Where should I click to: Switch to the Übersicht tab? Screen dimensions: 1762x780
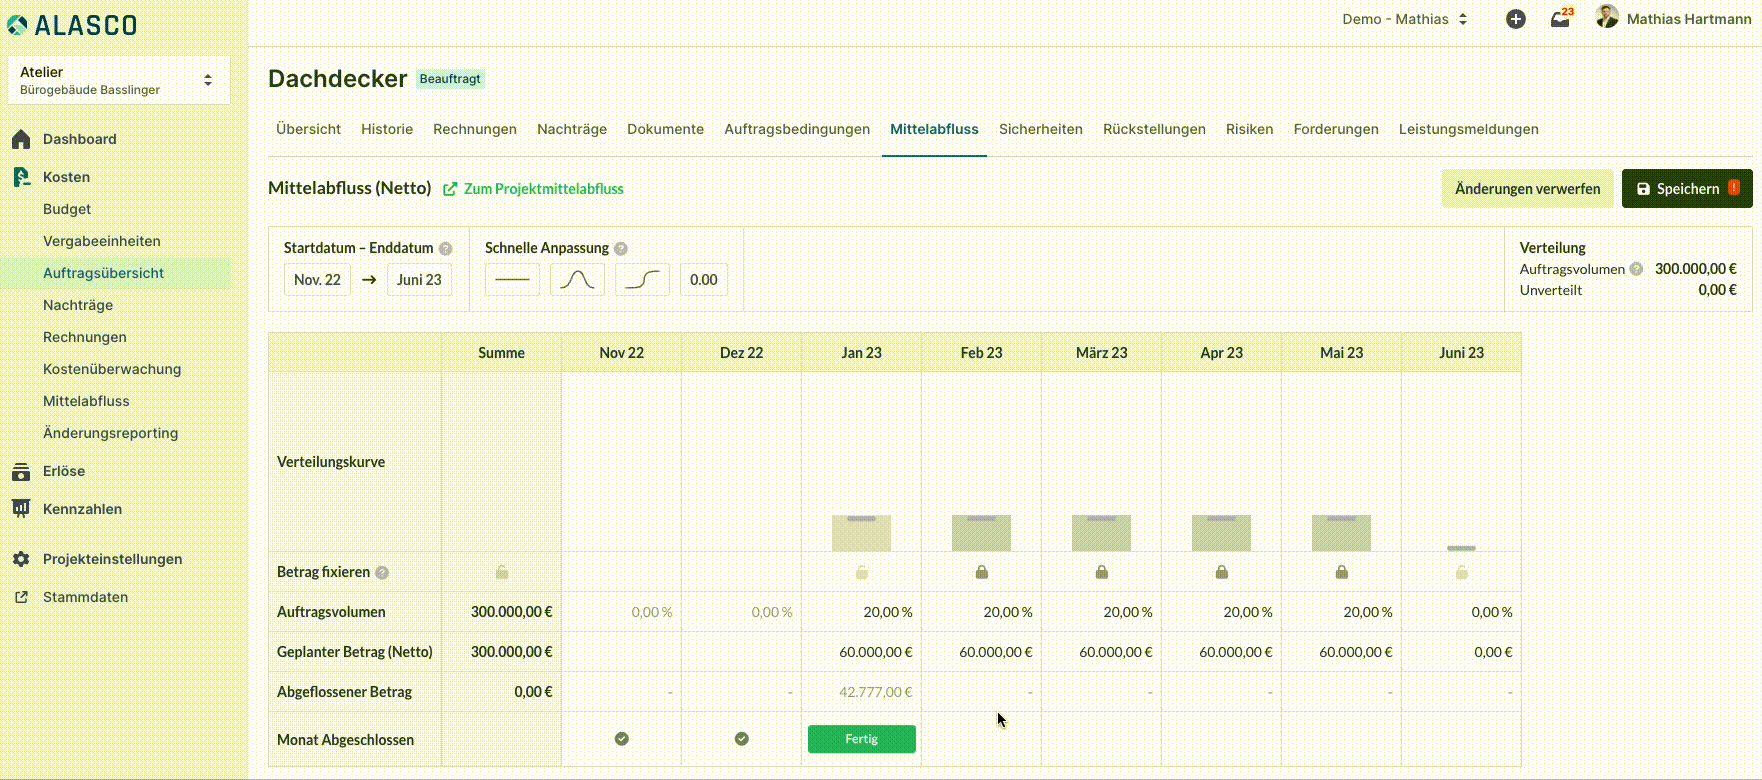308,129
